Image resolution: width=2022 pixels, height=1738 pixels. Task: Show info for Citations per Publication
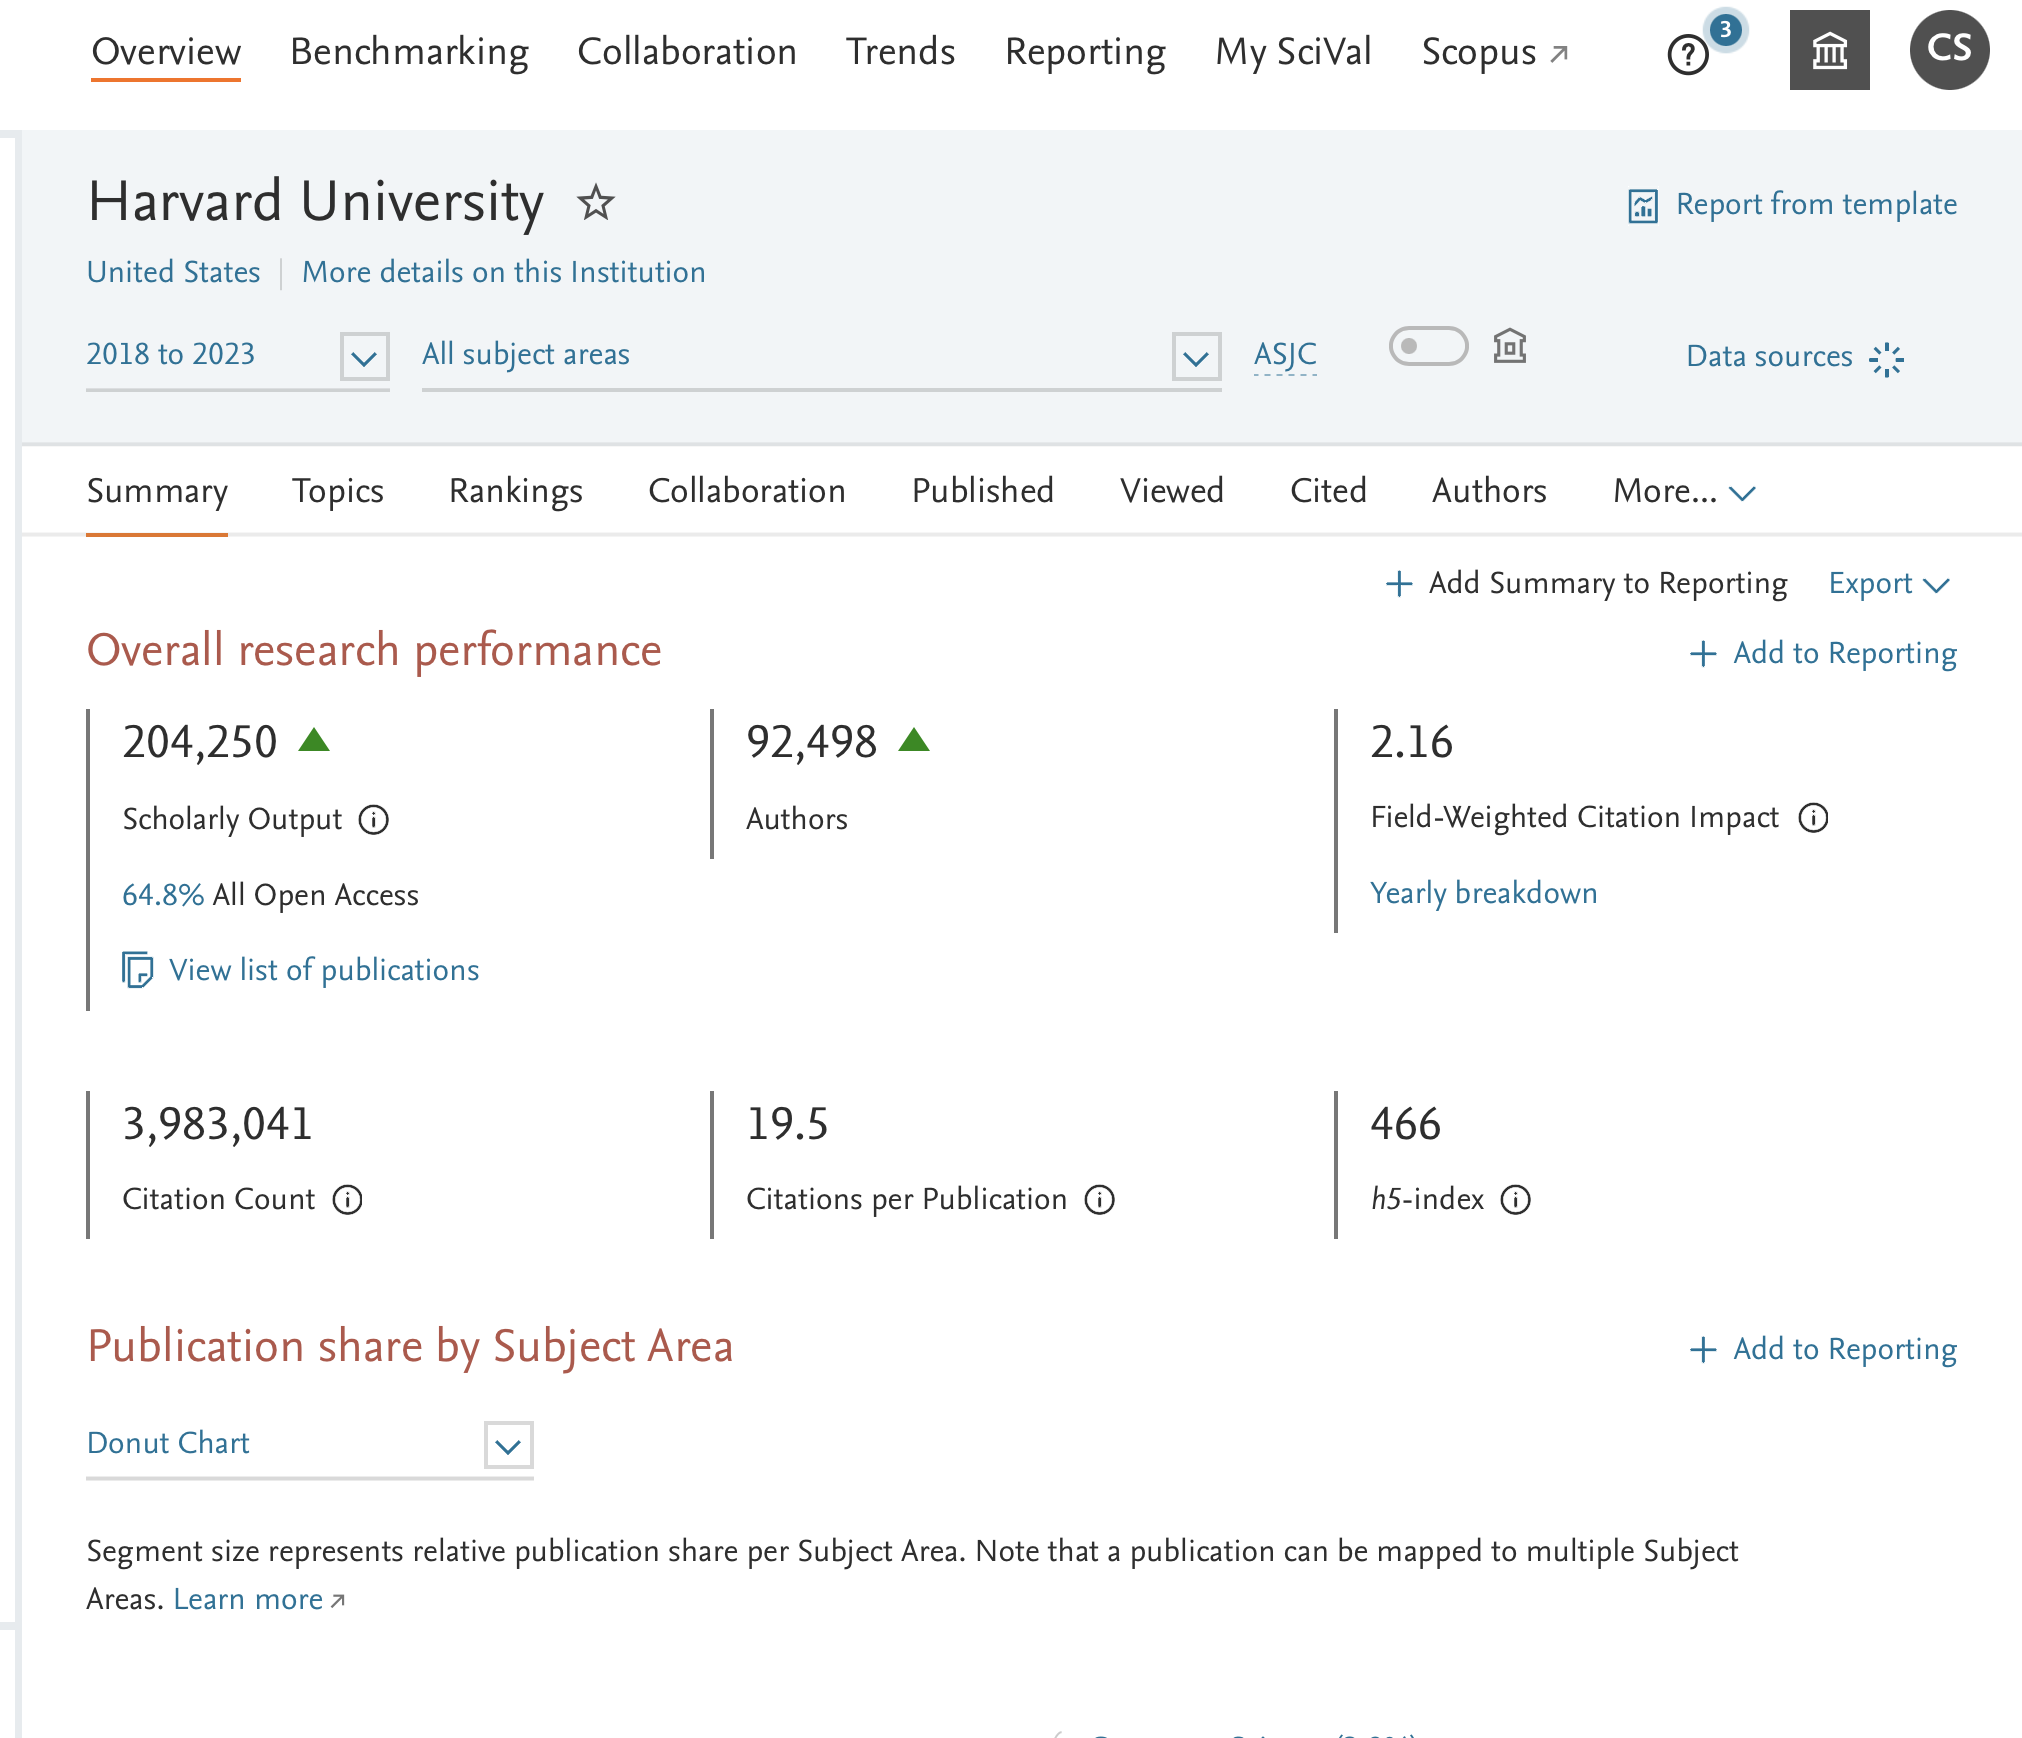tap(1100, 1200)
